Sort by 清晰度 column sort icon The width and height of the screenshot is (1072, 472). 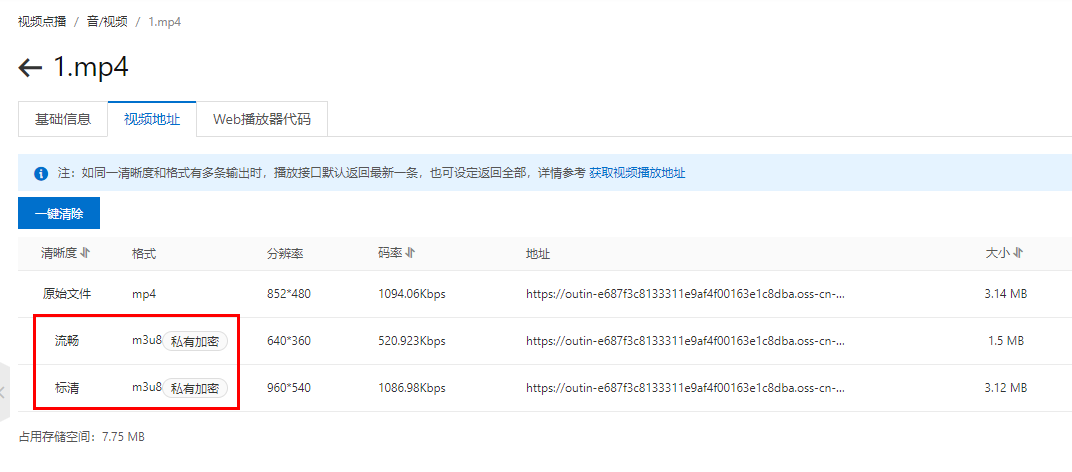(x=85, y=254)
